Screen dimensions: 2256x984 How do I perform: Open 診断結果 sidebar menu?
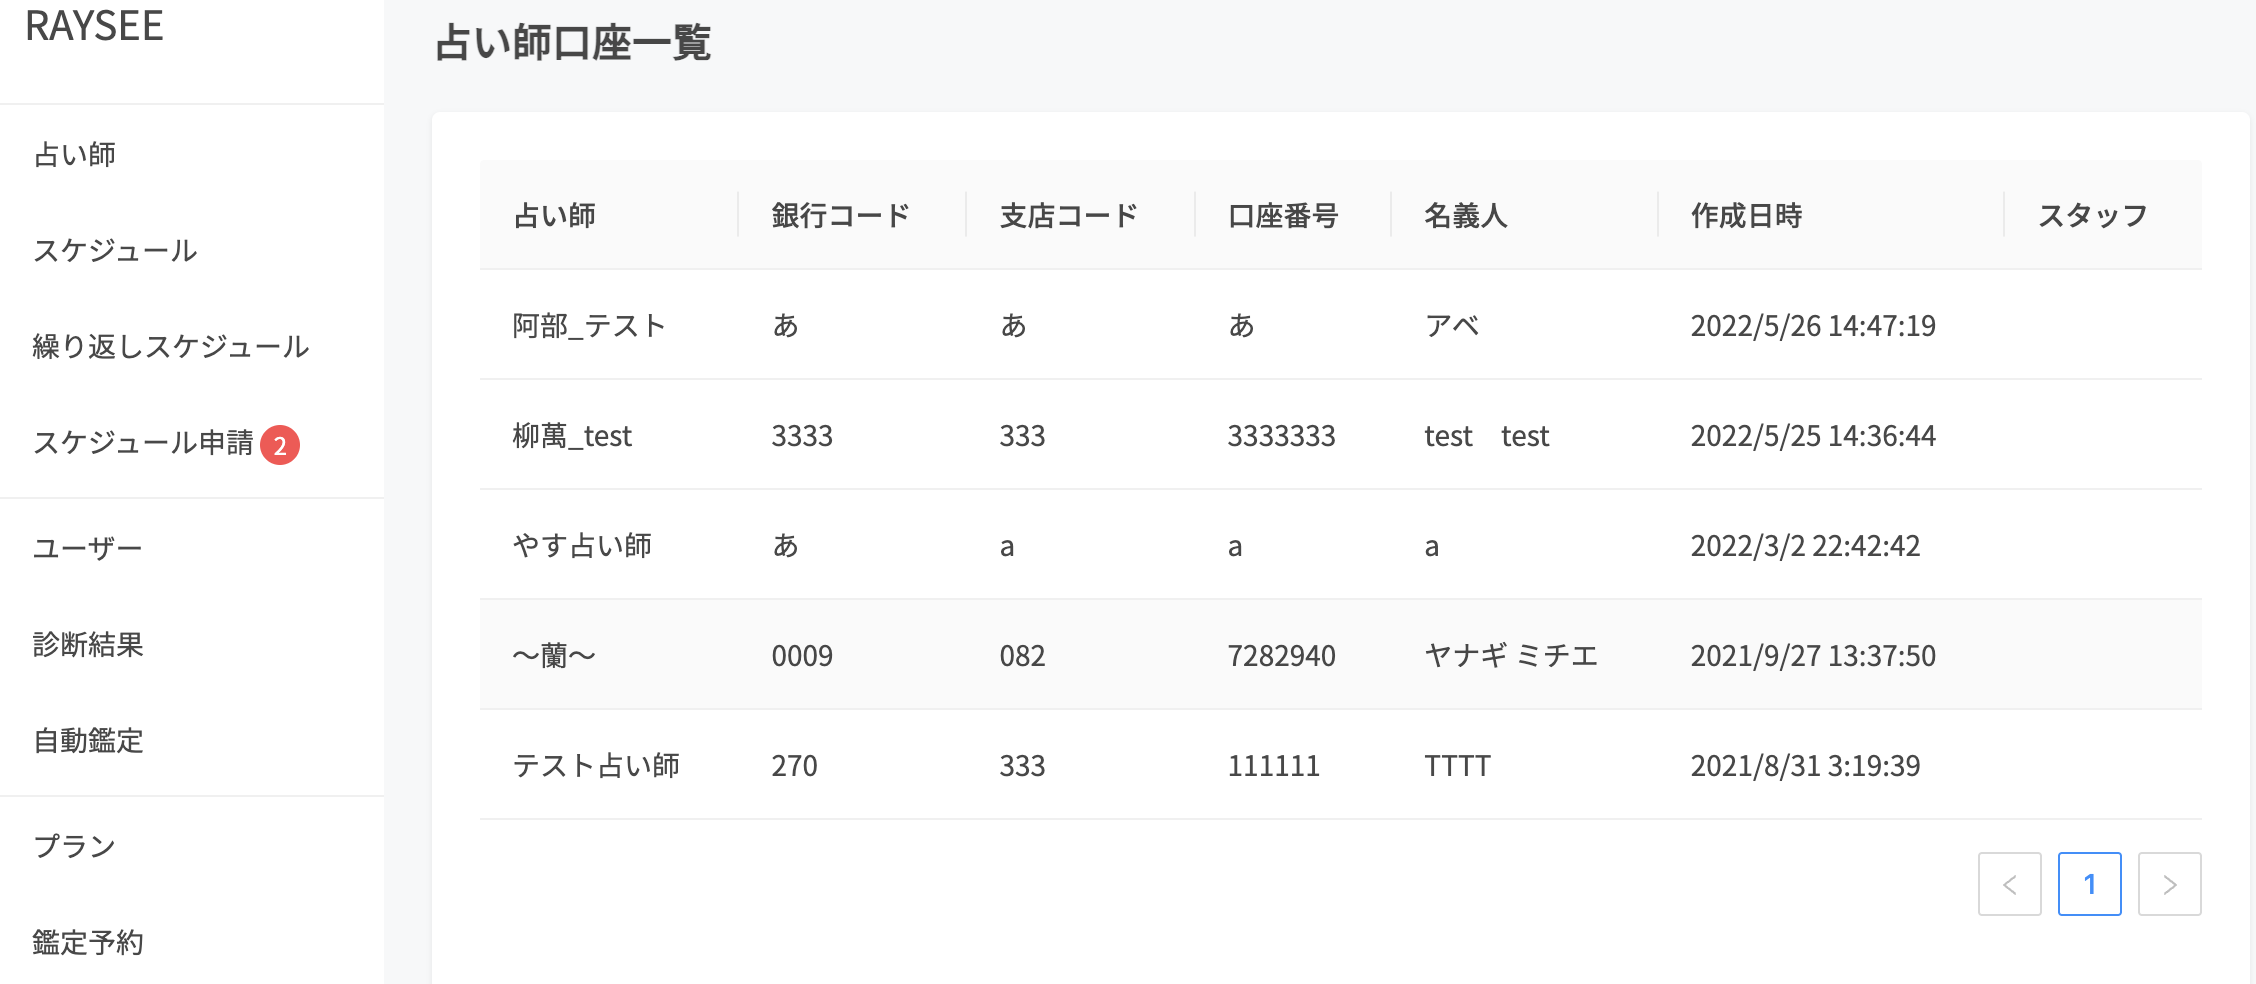click(x=88, y=644)
